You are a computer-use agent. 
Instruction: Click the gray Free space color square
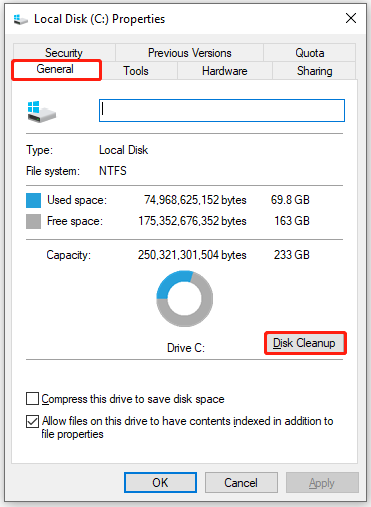click(33, 221)
